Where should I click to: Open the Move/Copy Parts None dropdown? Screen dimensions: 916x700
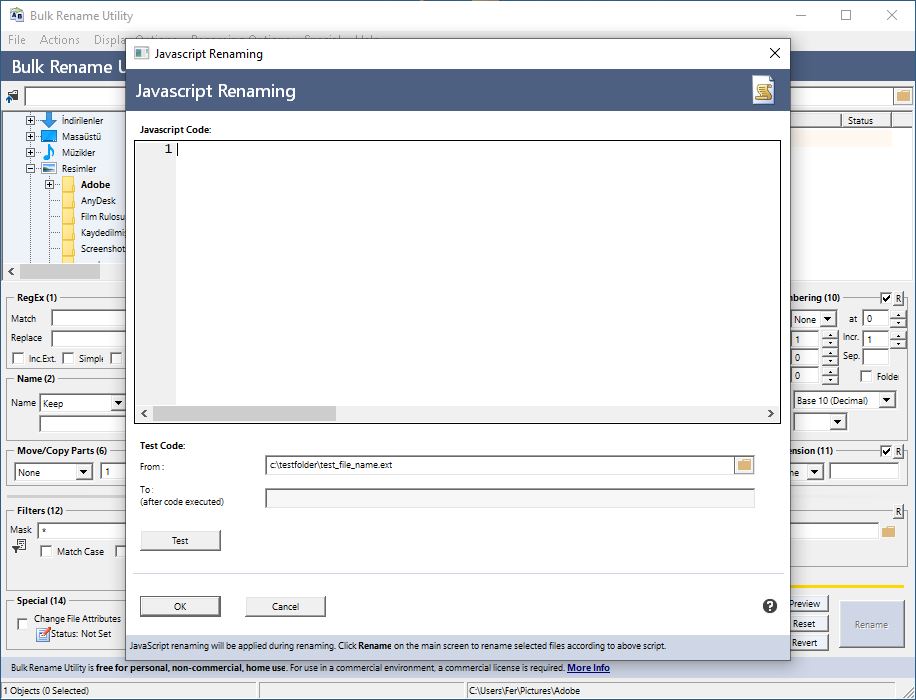tap(84, 472)
